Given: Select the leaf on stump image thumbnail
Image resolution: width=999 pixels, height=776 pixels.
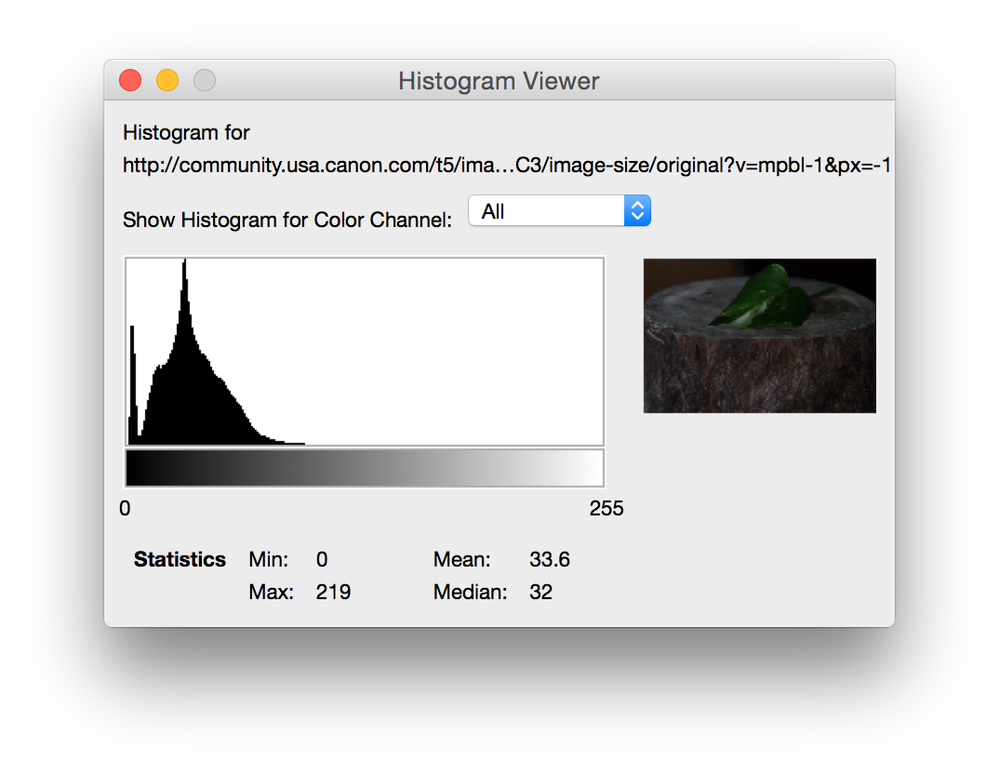Looking at the screenshot, I should 759,336.
